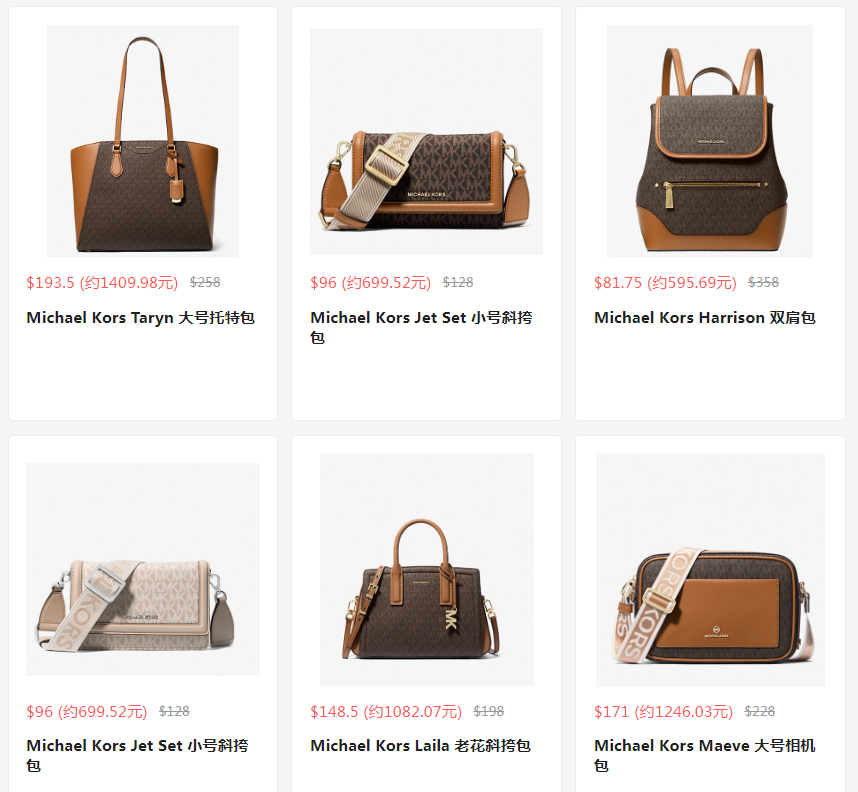Open the Maeve camera bag image
The image size is (858, 792).
[x=710, y=570]
